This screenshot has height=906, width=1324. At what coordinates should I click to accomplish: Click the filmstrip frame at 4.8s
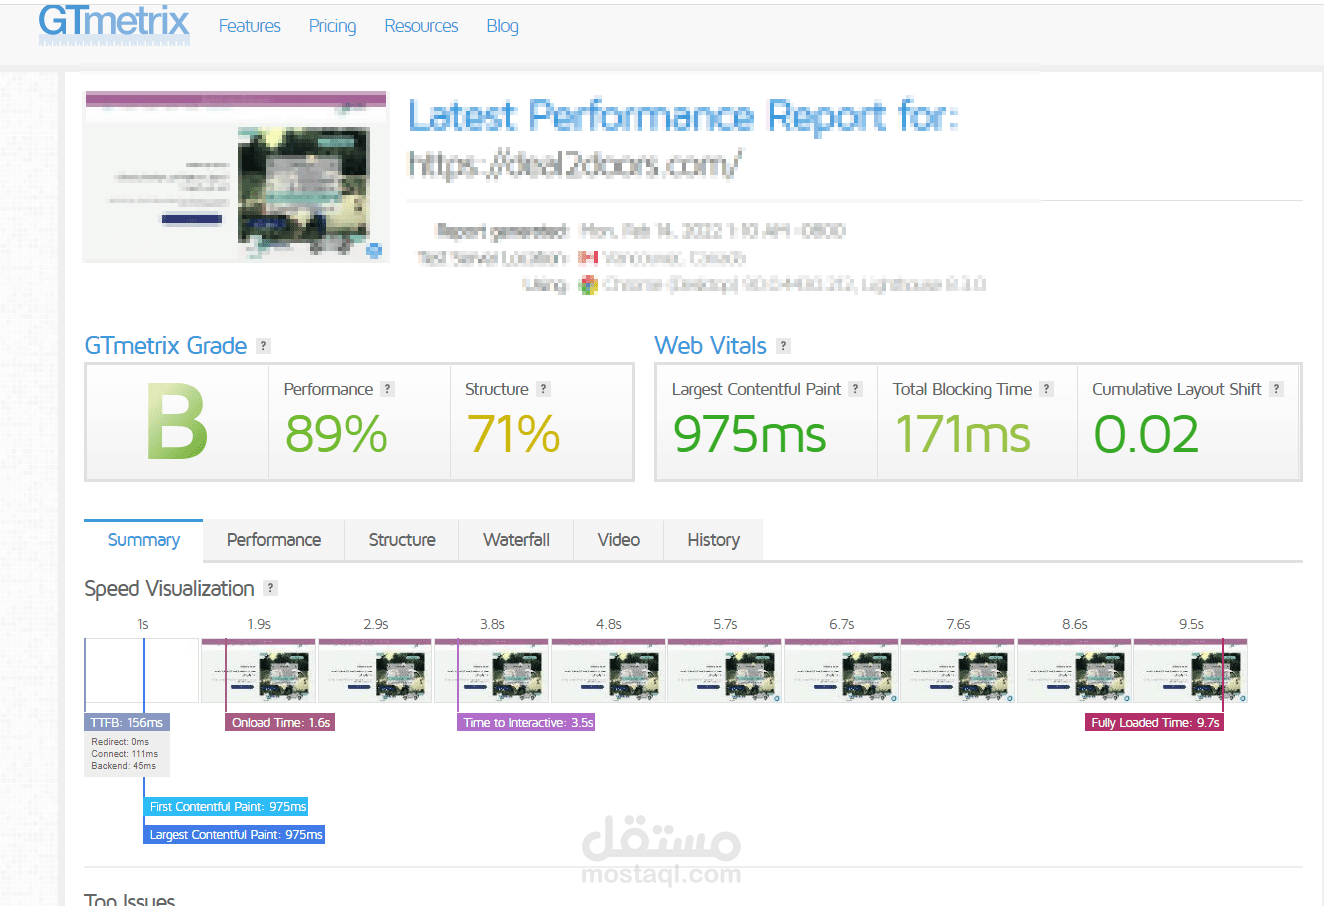click(x=608, y=671)
